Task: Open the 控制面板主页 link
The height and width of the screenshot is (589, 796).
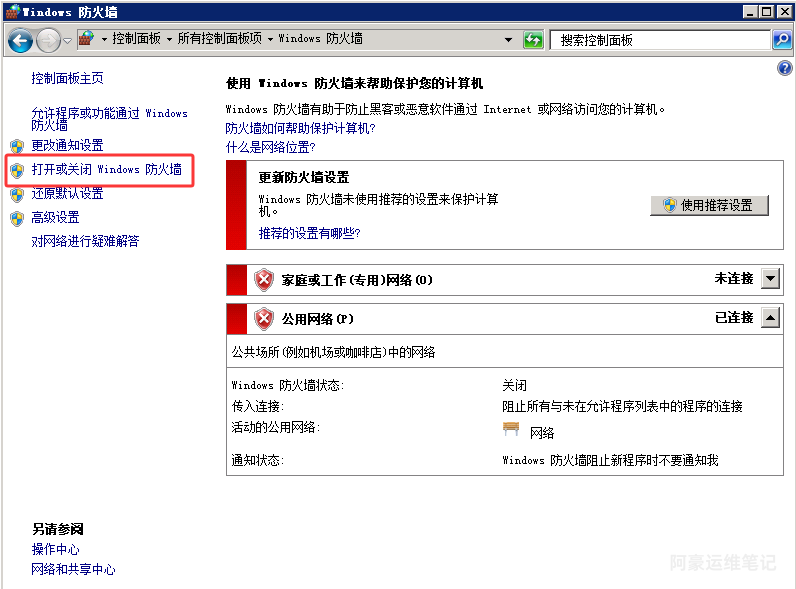Action: coord(67,78)
